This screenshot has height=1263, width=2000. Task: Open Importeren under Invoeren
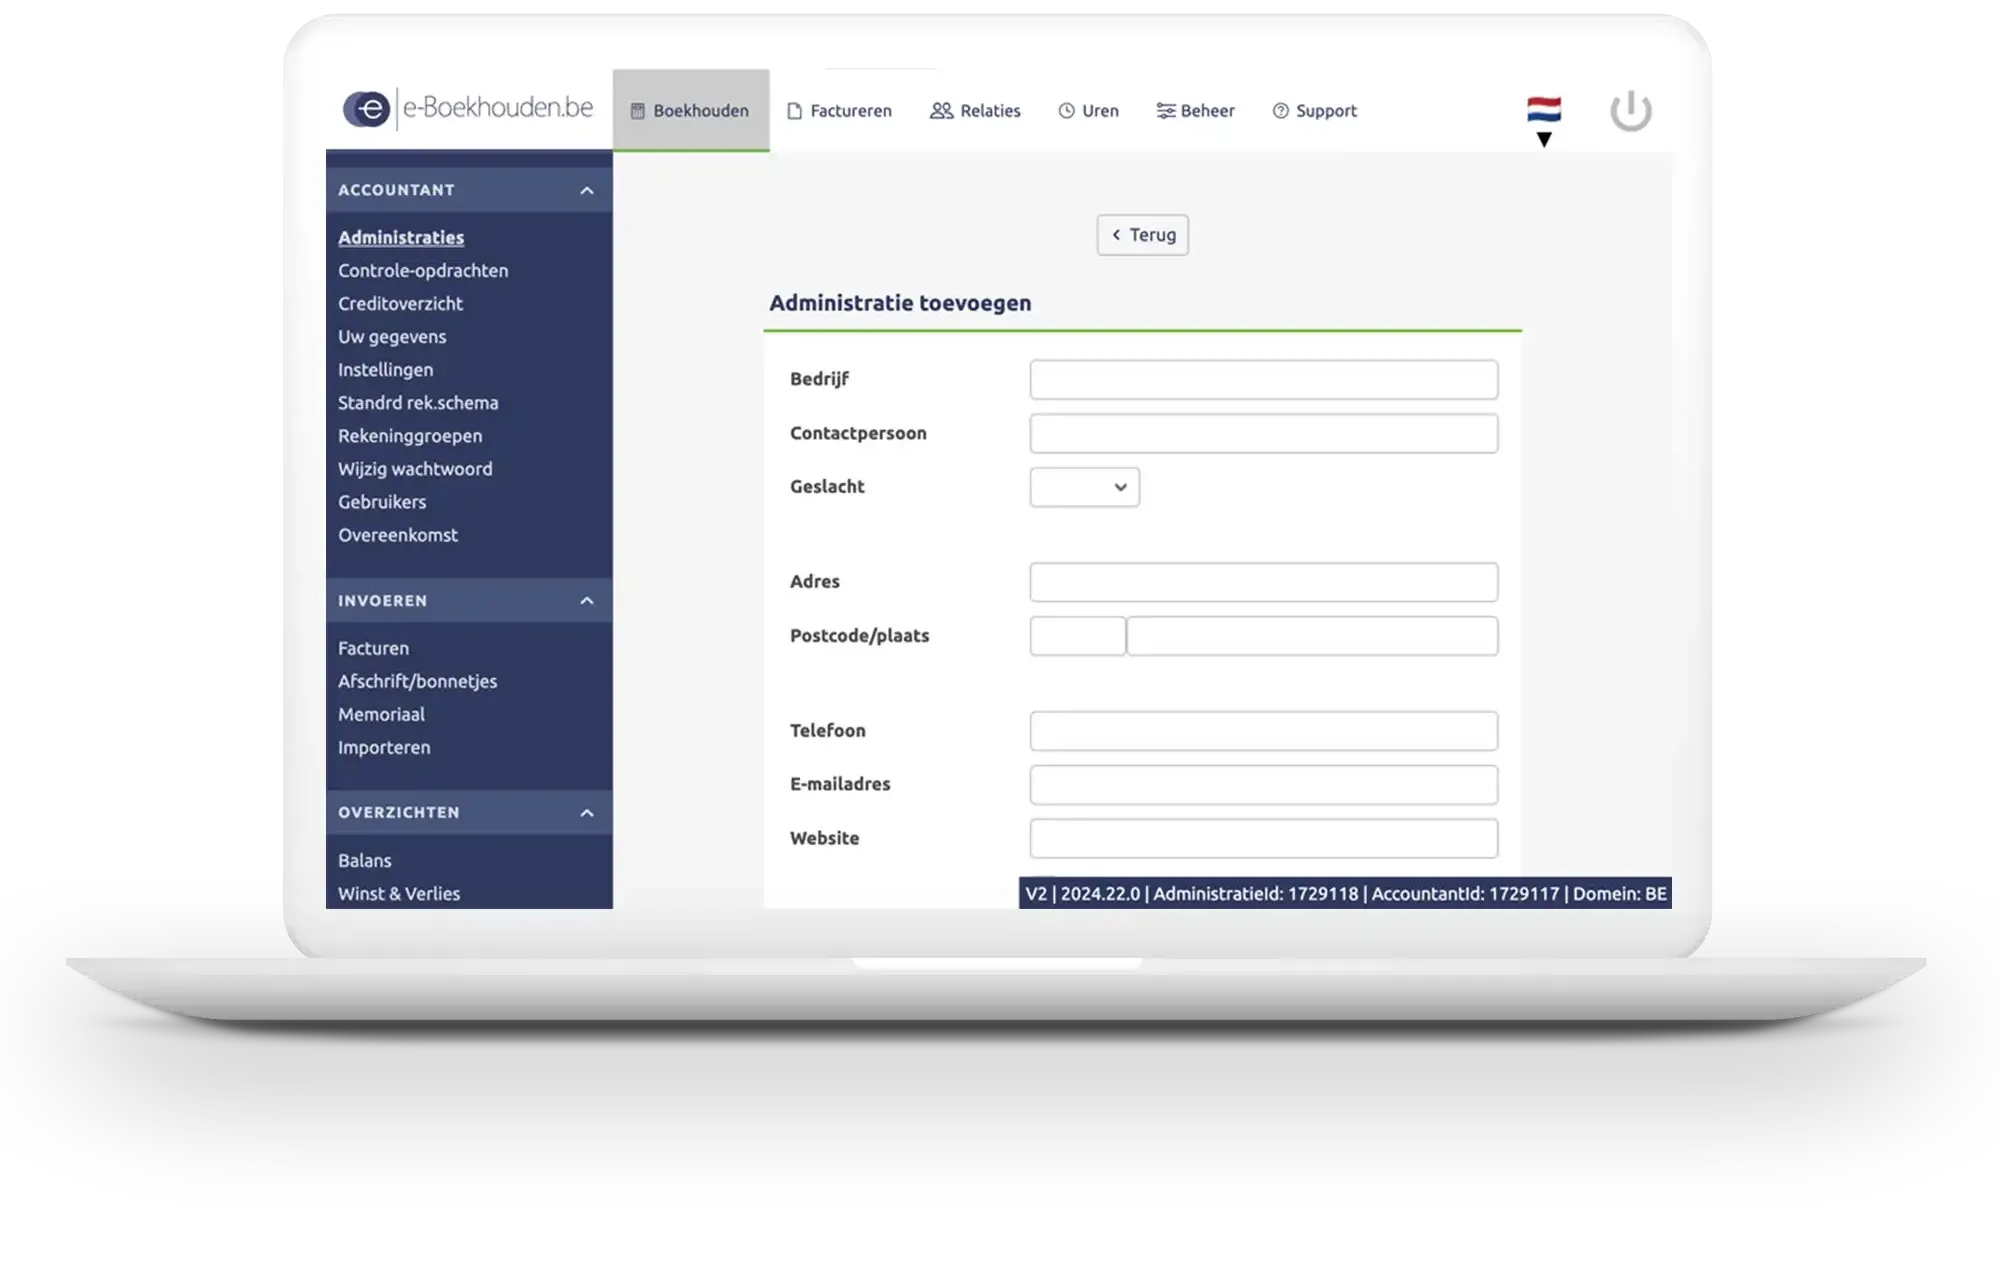[x=384, y=747]
